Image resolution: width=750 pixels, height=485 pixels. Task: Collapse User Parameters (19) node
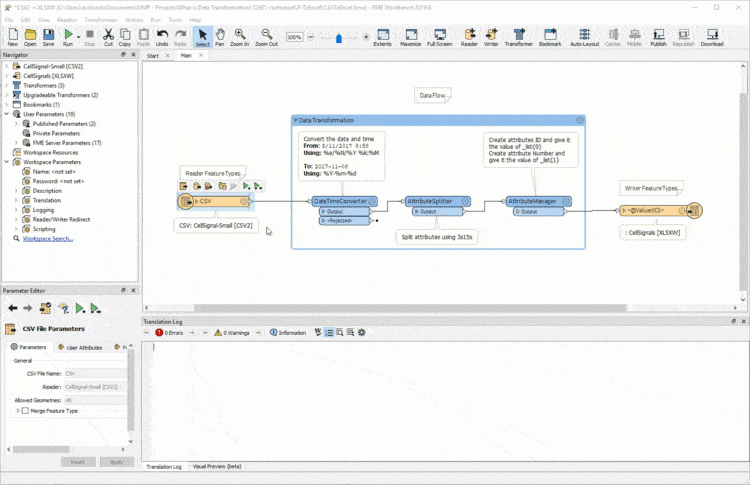point(7,114)
